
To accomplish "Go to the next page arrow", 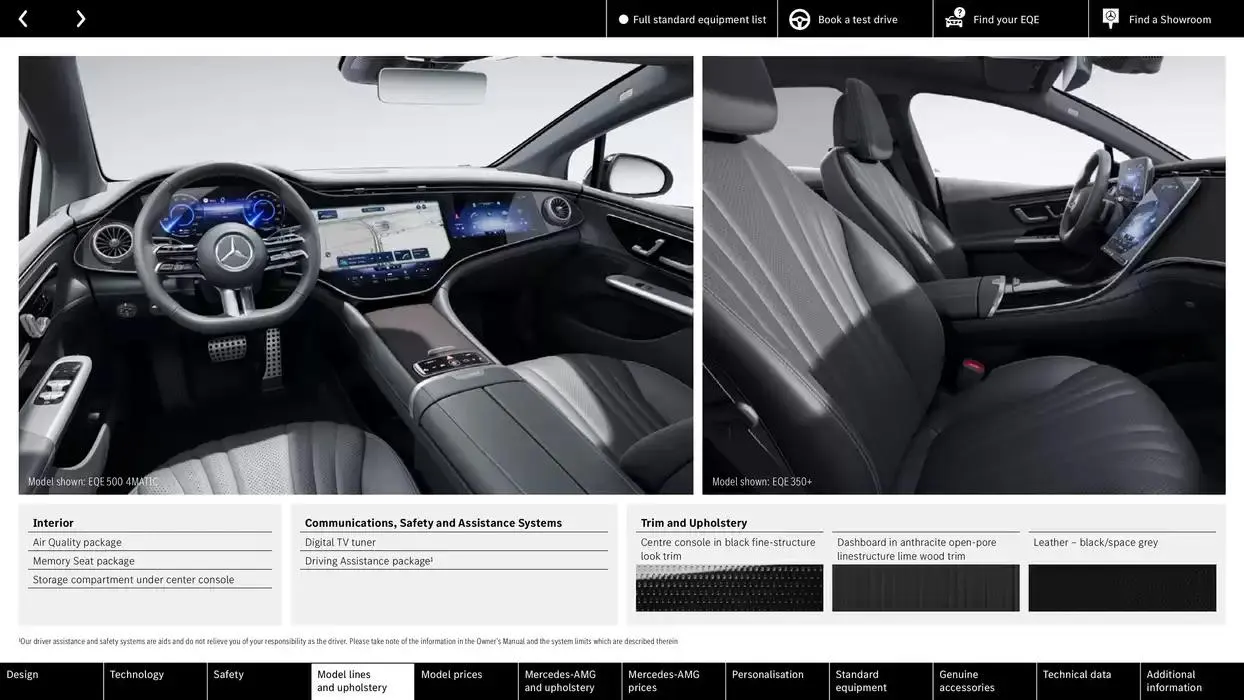I will pos(80,19).
